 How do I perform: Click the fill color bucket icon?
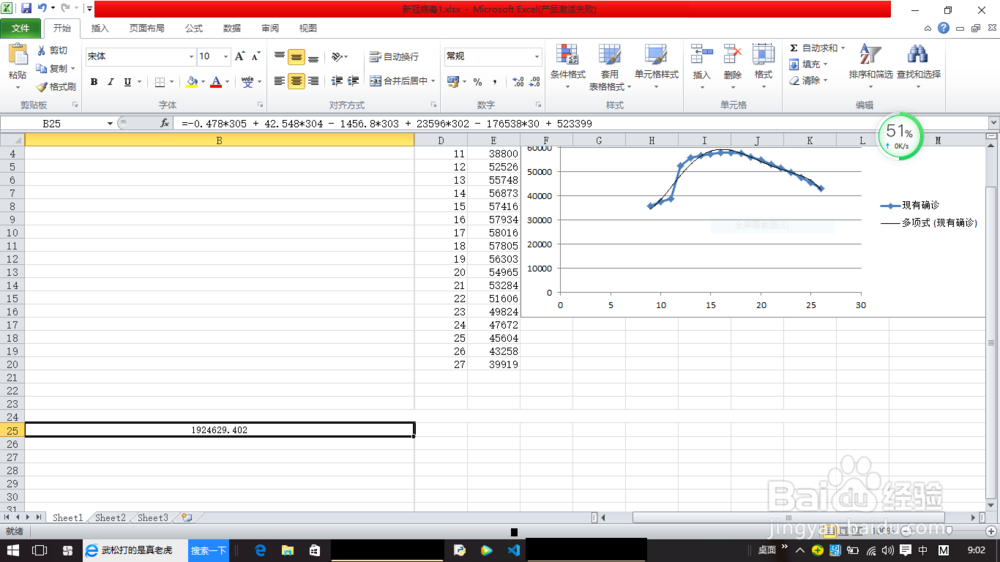[x=191, y=82]
